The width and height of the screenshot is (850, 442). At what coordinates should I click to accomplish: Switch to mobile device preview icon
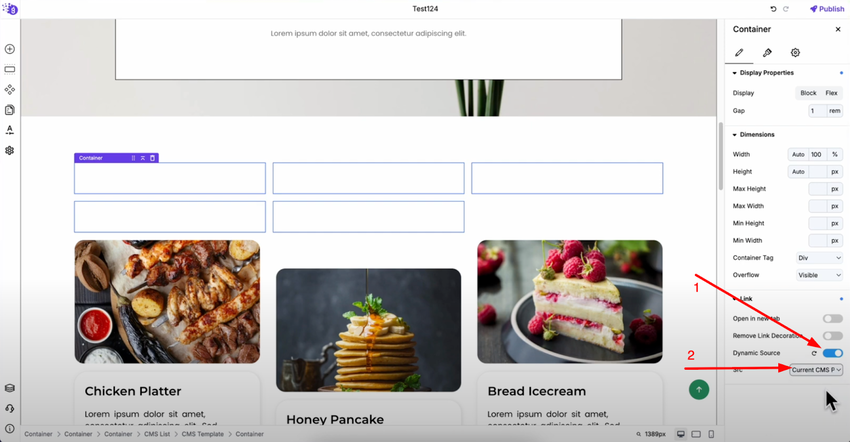tap(711, 434)
